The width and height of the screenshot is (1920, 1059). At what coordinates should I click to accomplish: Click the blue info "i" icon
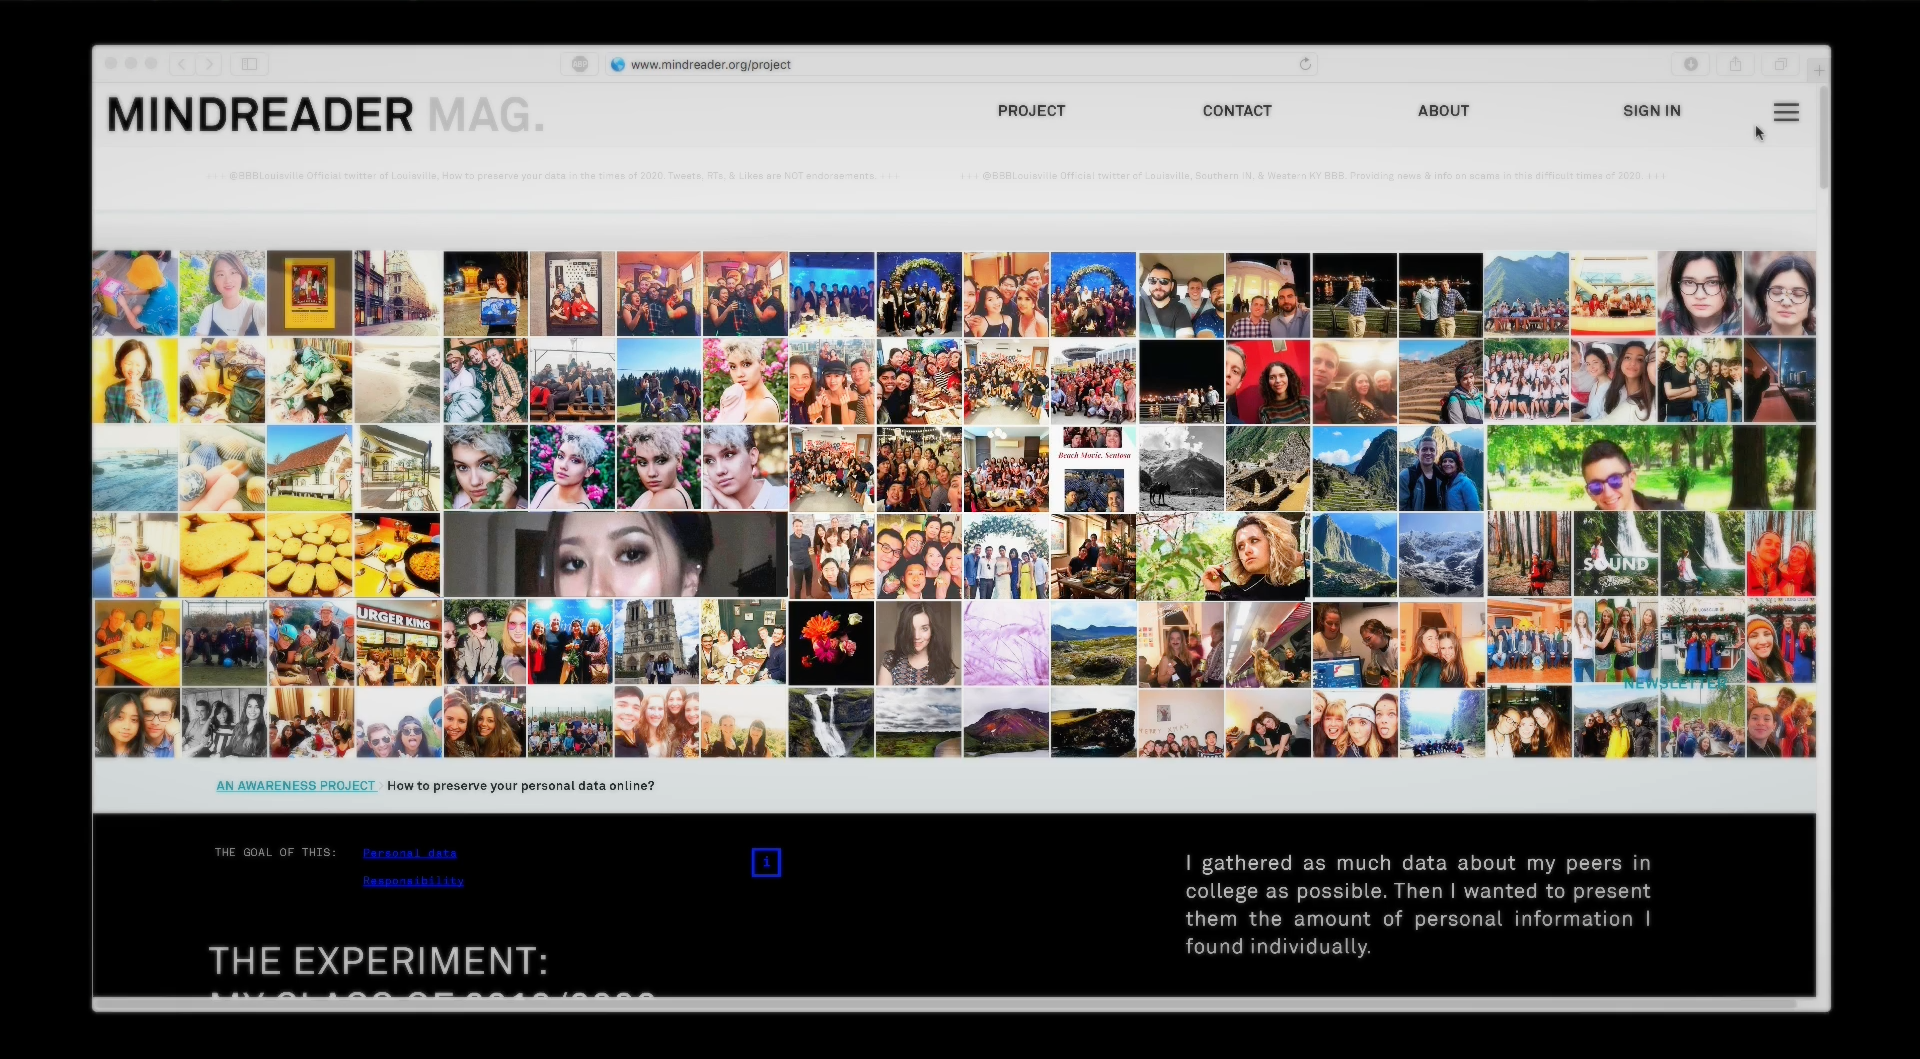766,862
